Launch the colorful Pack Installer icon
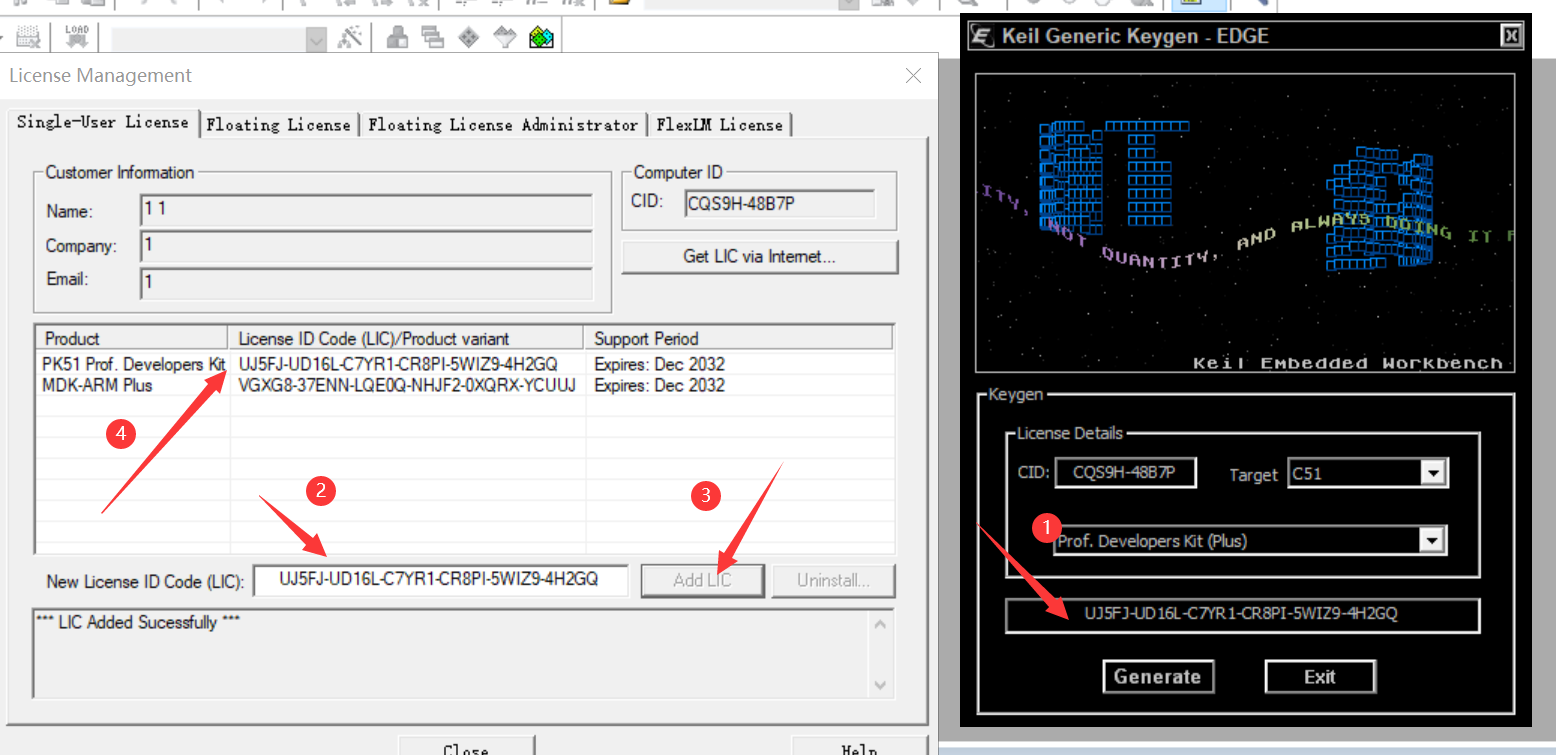The height and width of the screenshot is (755, 1556). click(x=541, y=38)
